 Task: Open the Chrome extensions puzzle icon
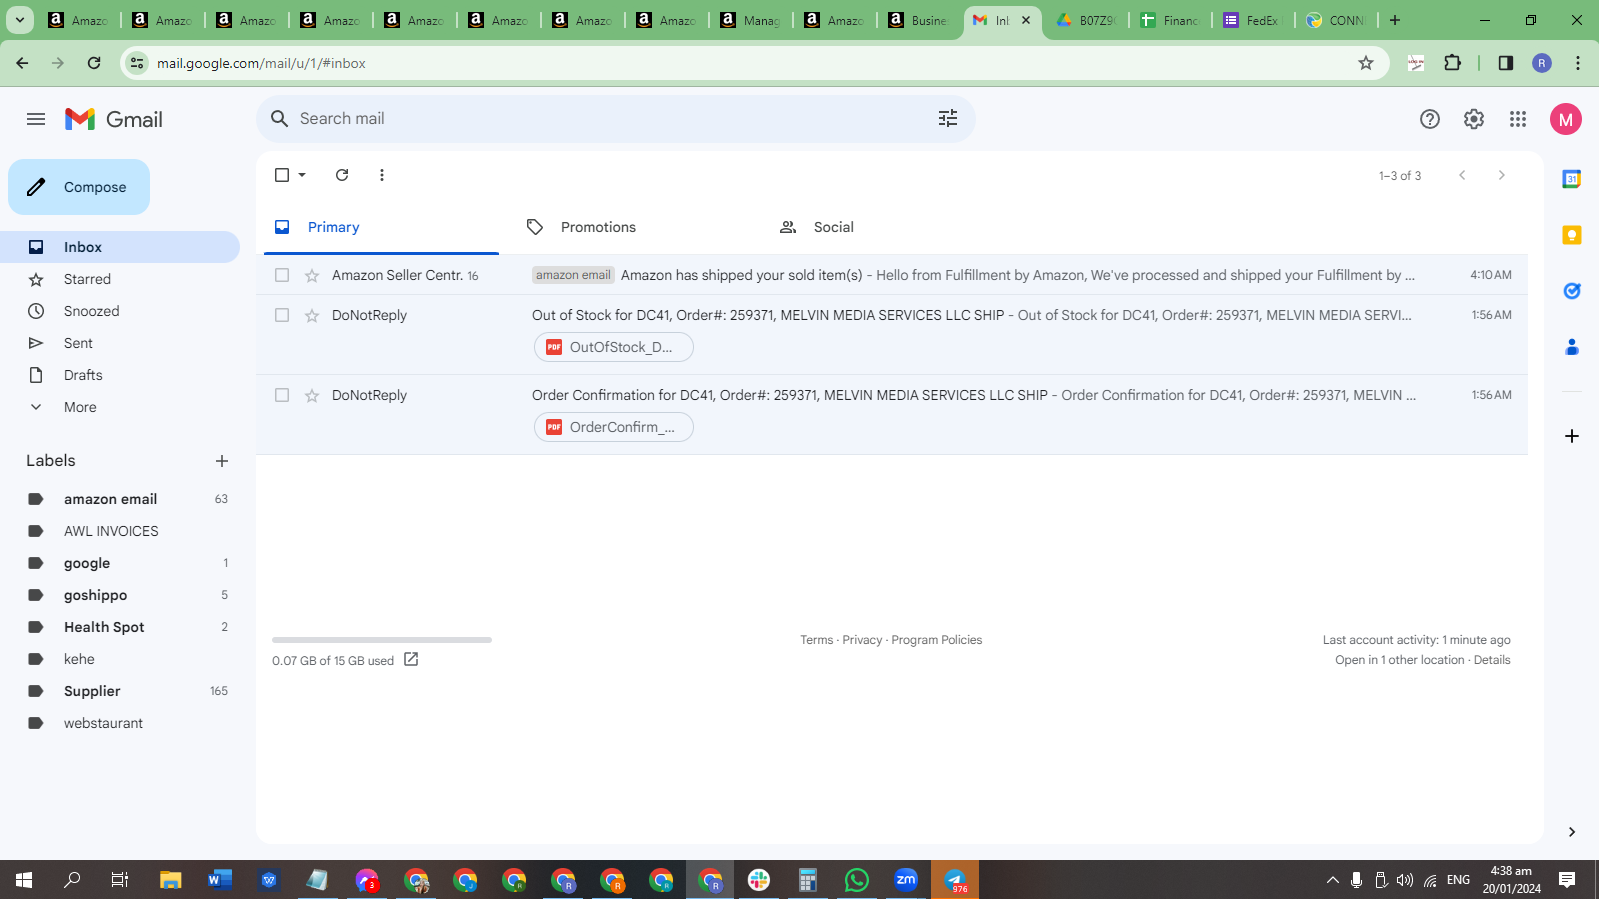tap(1453, 63)
